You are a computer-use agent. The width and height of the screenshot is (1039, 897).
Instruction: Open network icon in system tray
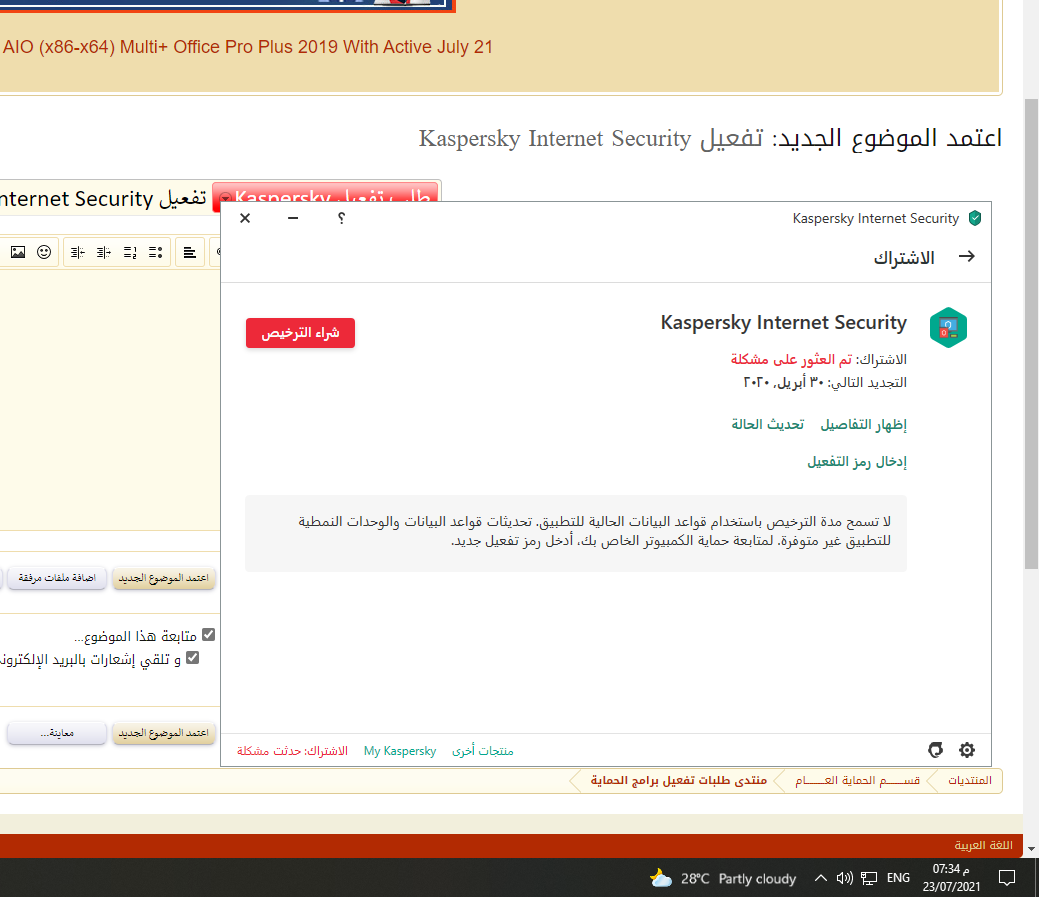pos(869,878)
